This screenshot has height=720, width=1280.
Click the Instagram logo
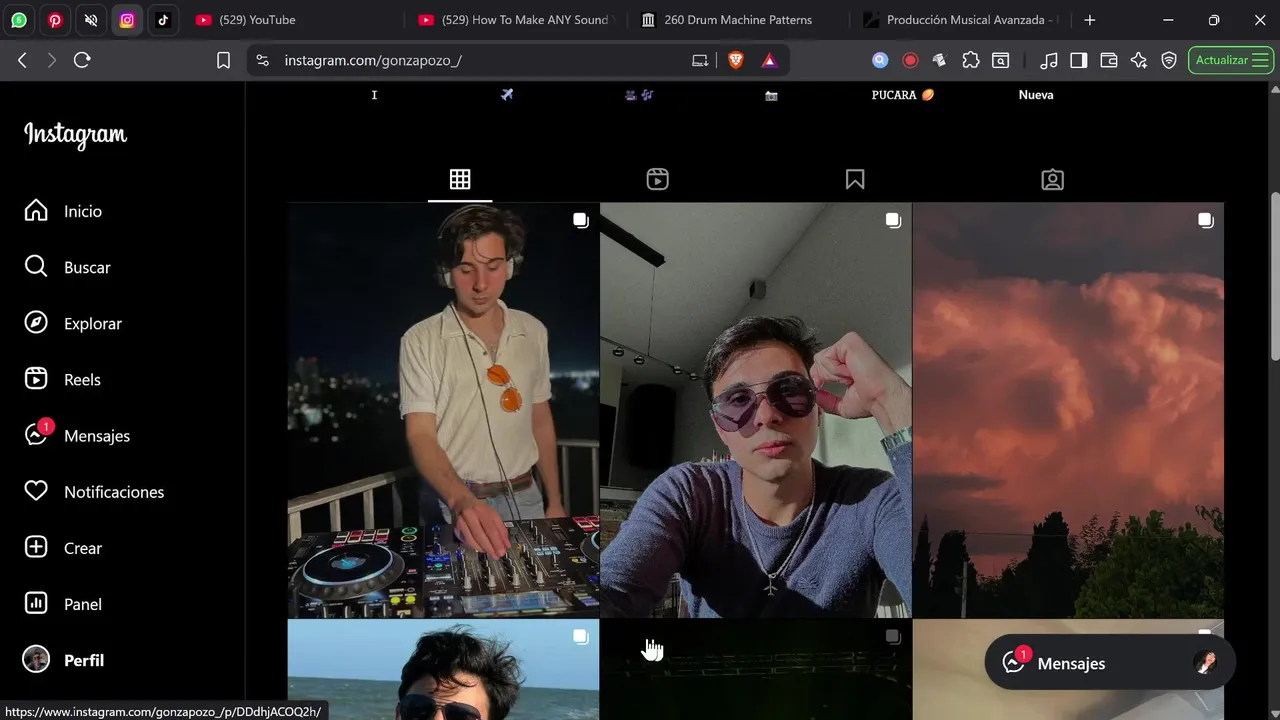[x=75, y=135]
